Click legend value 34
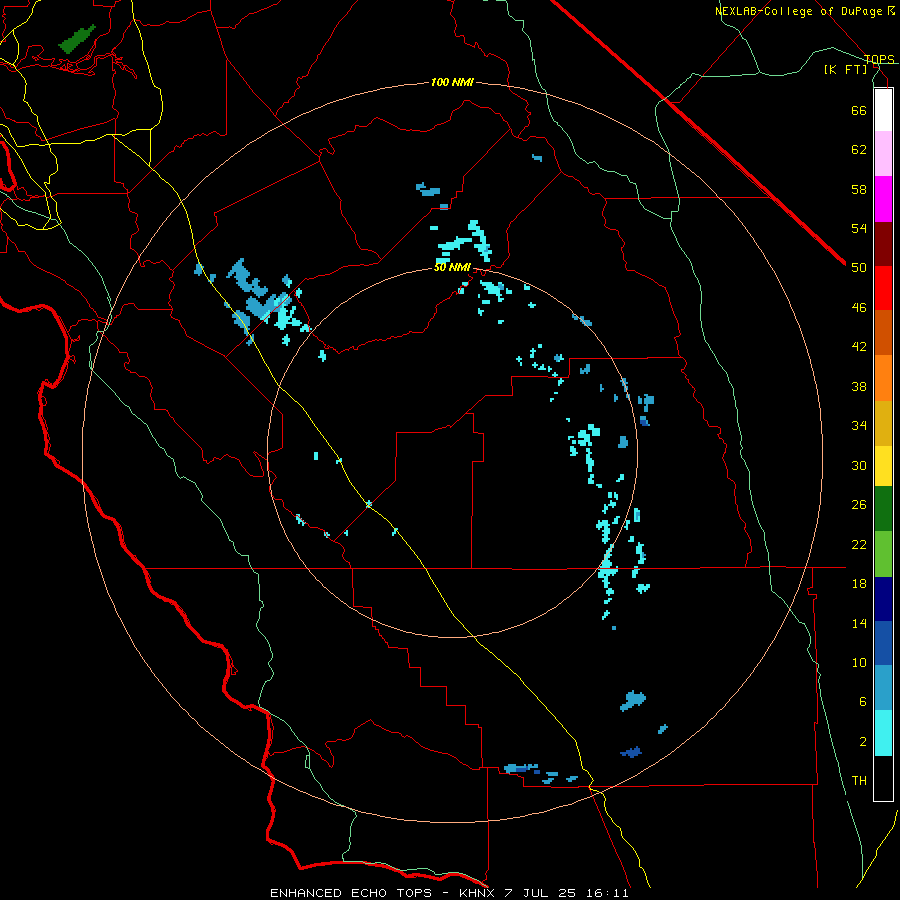The height and width of the screenshot is (900, 900). click(x=859, y=426)
